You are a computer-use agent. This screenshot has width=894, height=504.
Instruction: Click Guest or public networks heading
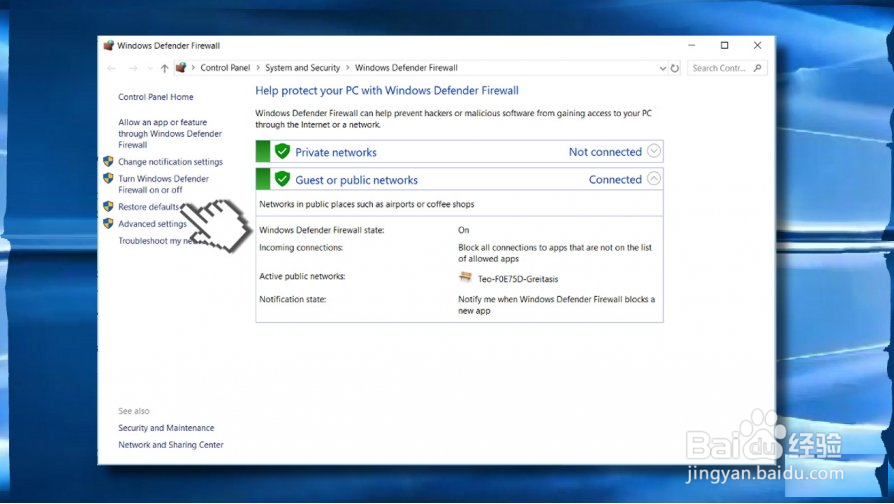(x=356, y=180)
